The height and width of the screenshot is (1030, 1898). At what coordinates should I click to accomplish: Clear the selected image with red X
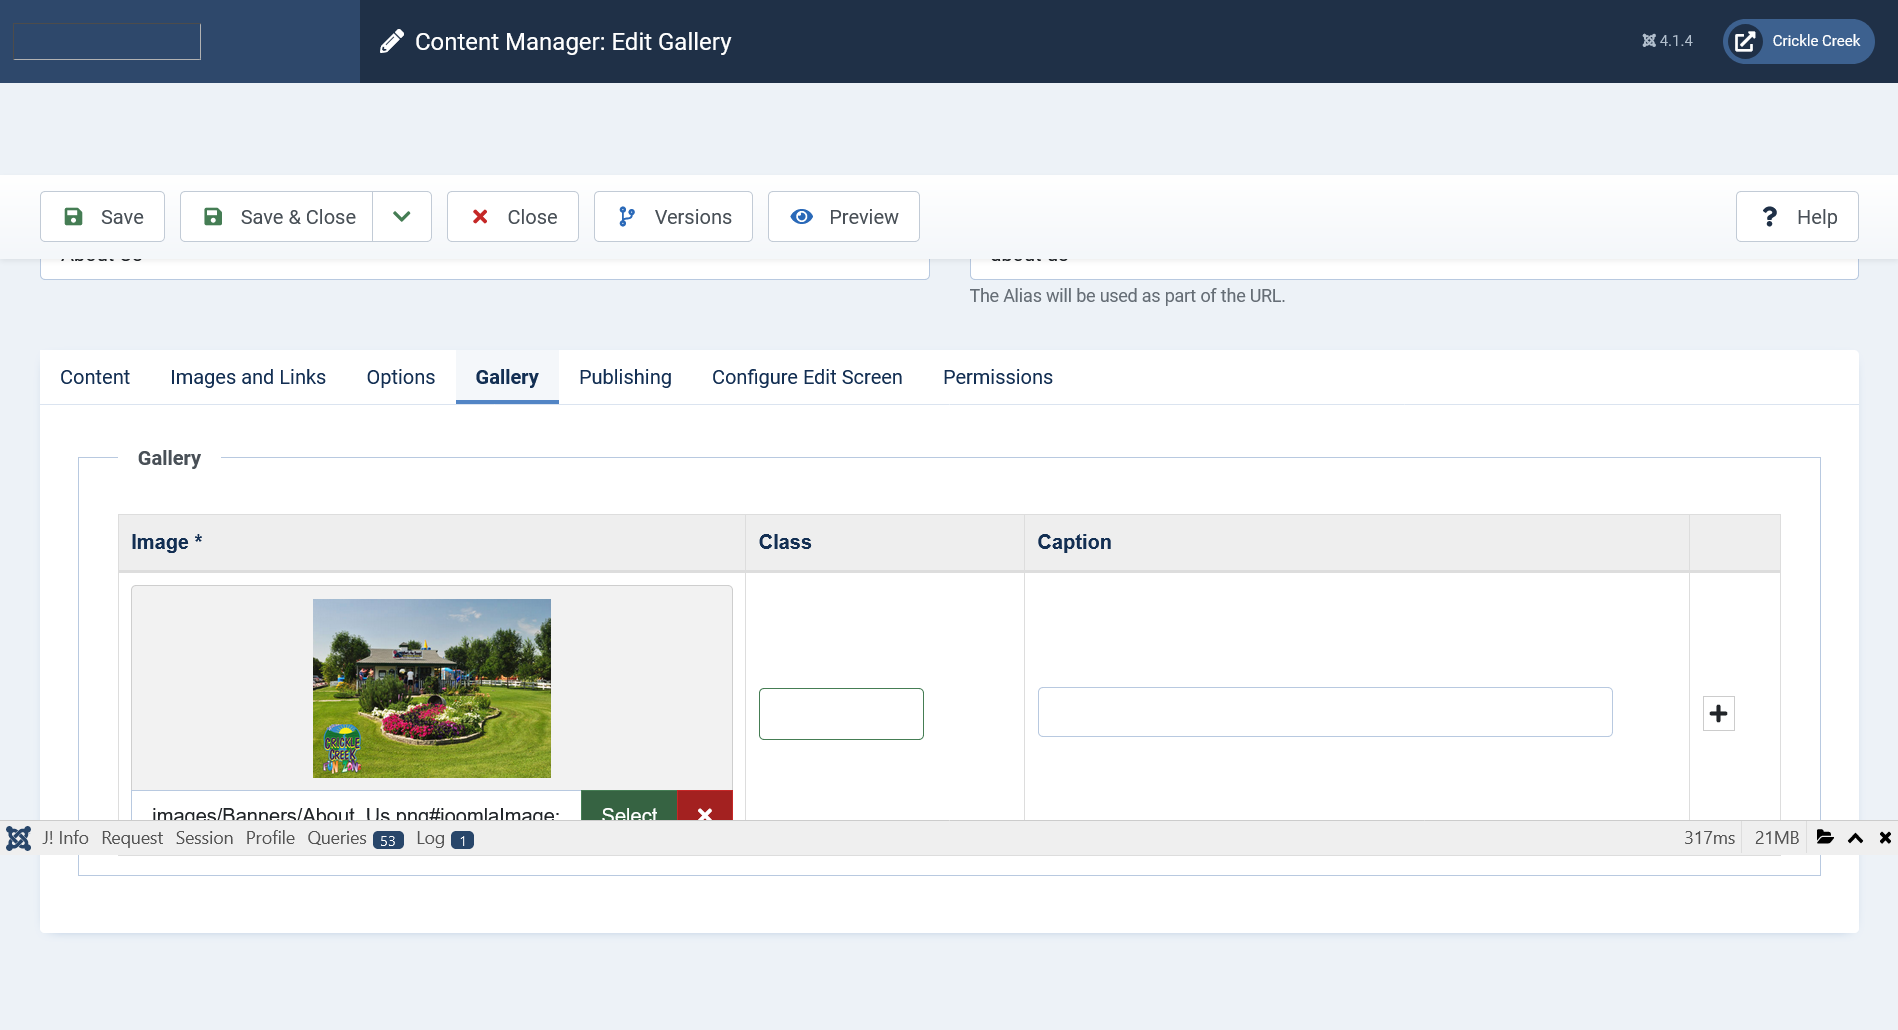[705, 808]
